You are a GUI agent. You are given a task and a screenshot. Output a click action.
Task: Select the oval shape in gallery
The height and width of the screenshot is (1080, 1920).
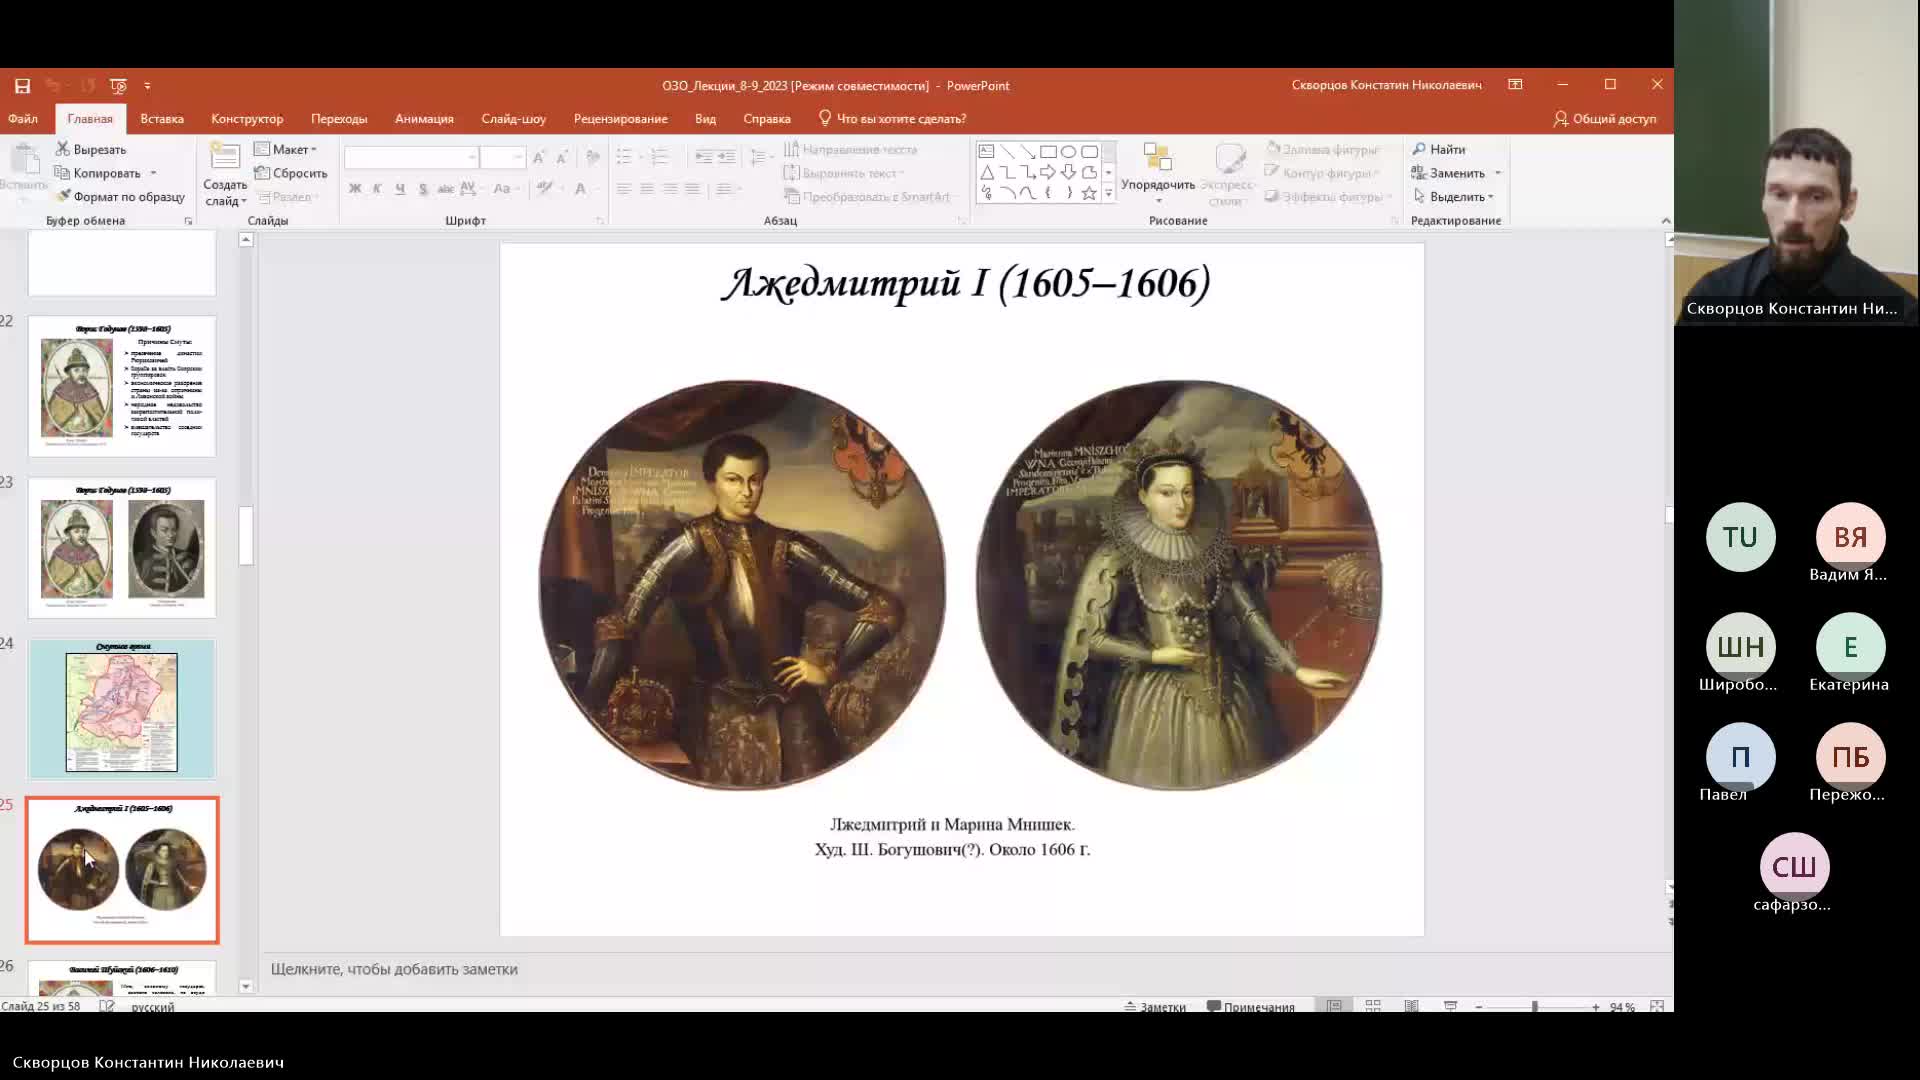[1069, 152]
